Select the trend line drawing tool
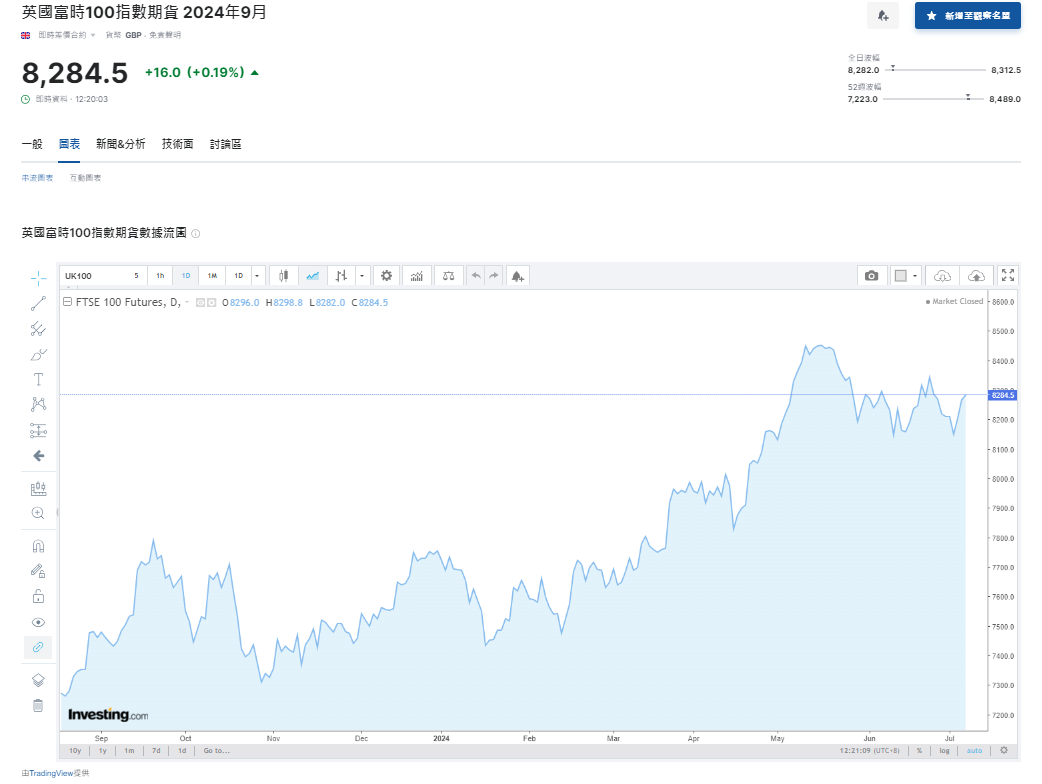Viewport: 1042px width, 784px height. (x=38, y=303)
